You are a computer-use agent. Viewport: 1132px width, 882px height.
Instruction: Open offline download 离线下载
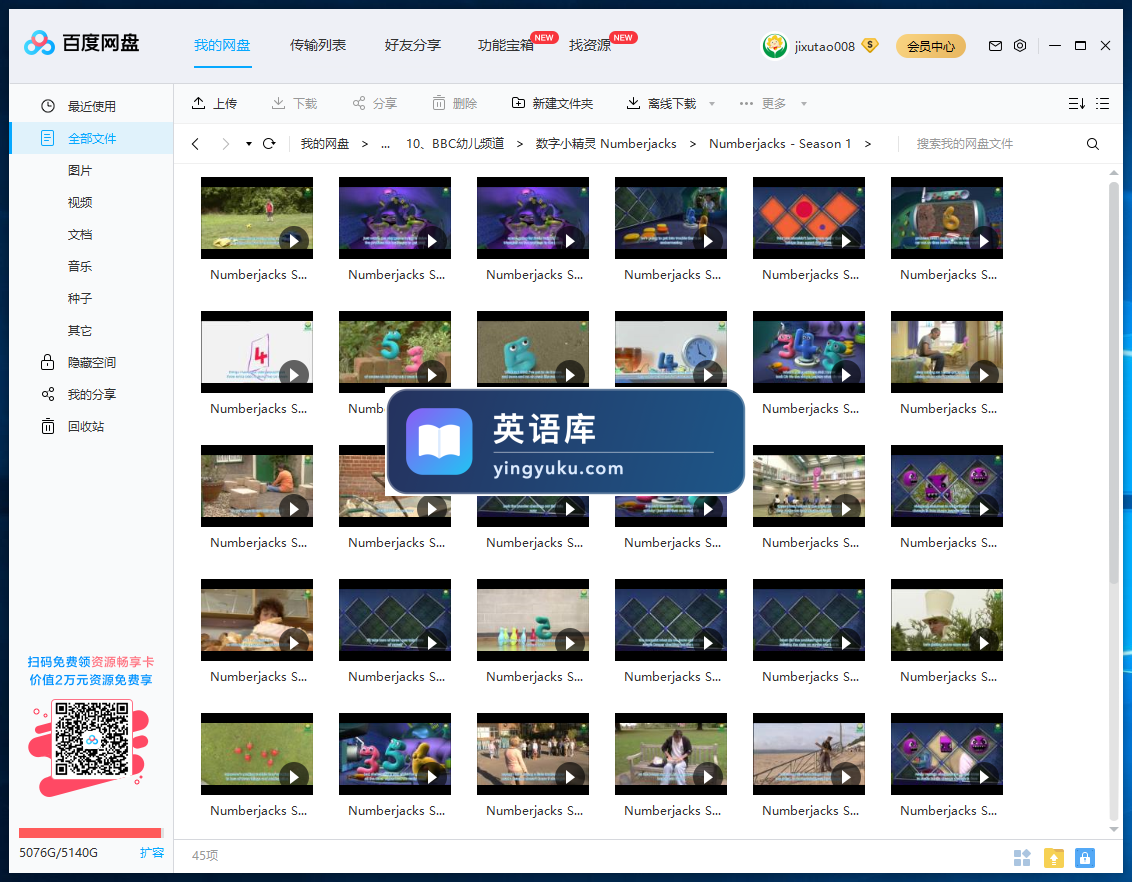tap(661, 104)
